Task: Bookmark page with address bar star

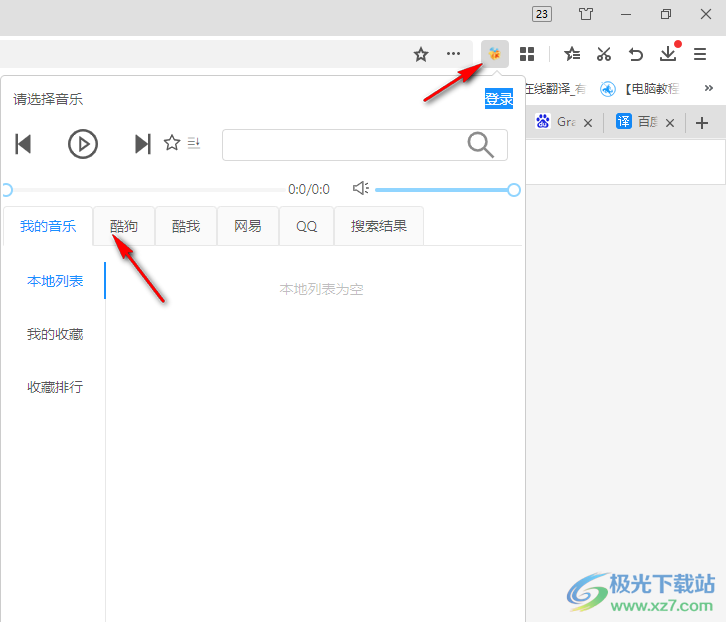Action: [x=421, y=54]
